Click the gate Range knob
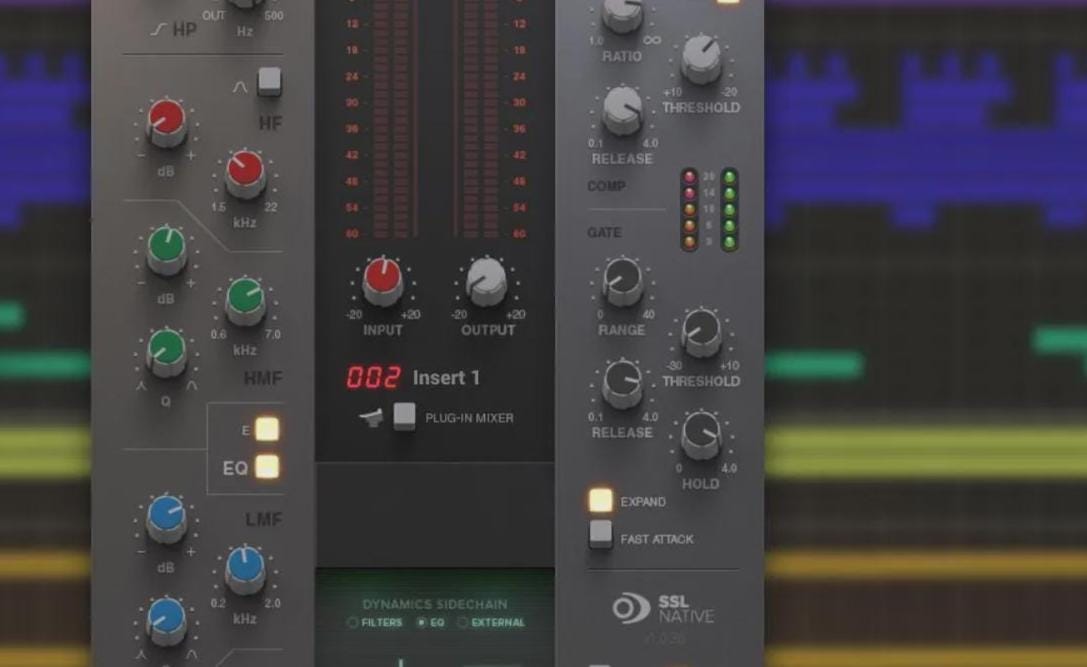The image size is (1087, 667). [x=622, y=281]
